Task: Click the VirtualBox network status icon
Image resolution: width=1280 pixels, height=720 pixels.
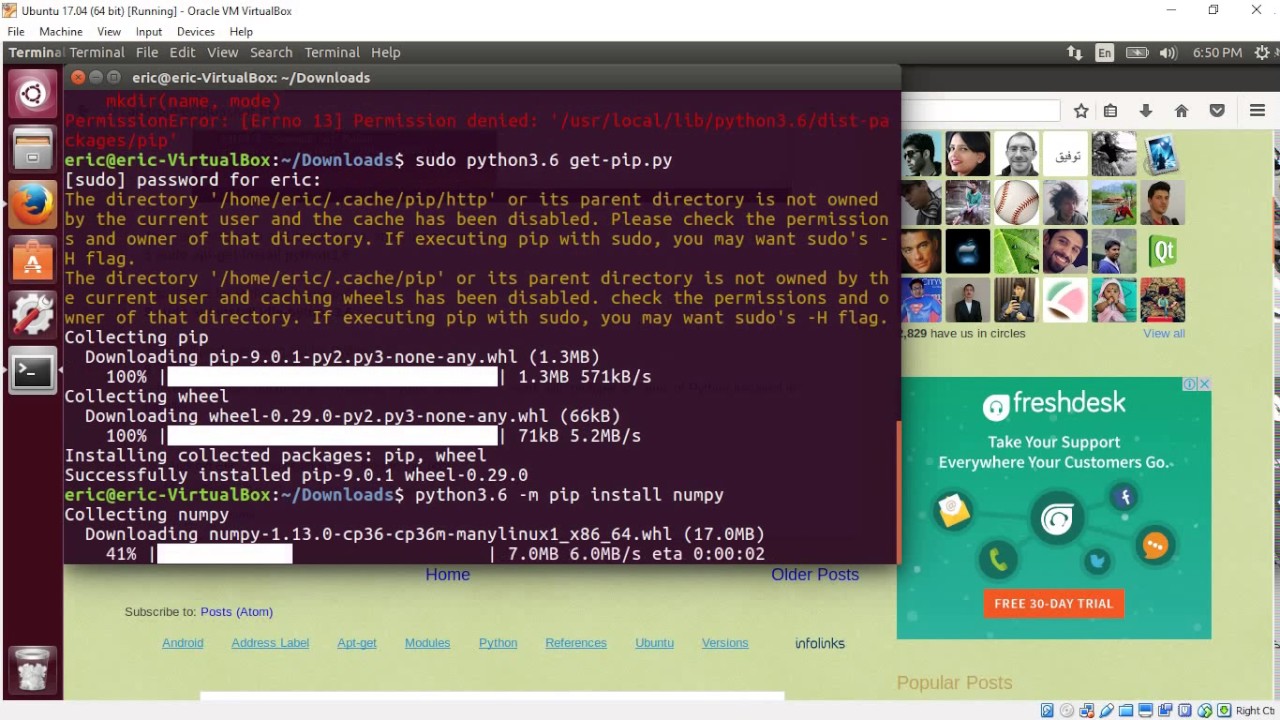Action: click(x=1085, y=711)
